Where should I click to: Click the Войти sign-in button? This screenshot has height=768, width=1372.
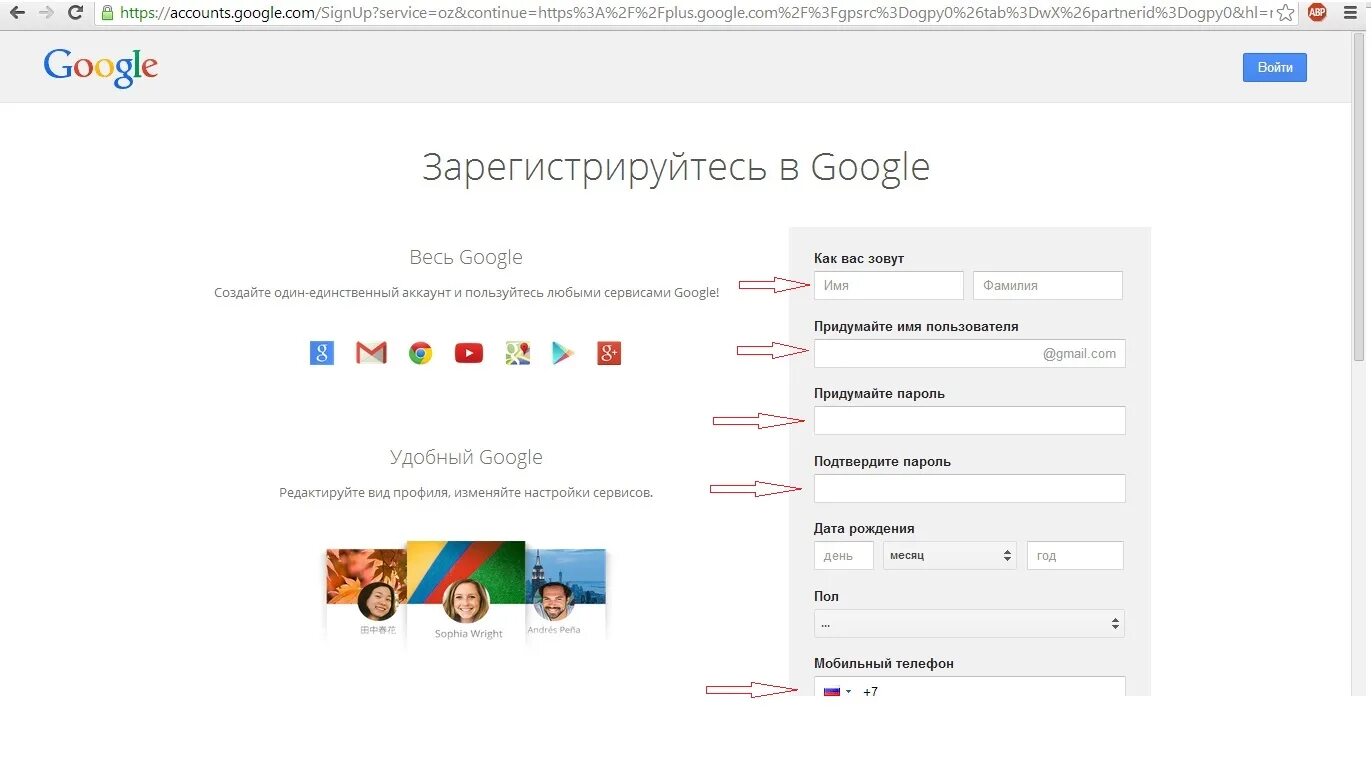pyautogui.click(x=1274, y=67)
